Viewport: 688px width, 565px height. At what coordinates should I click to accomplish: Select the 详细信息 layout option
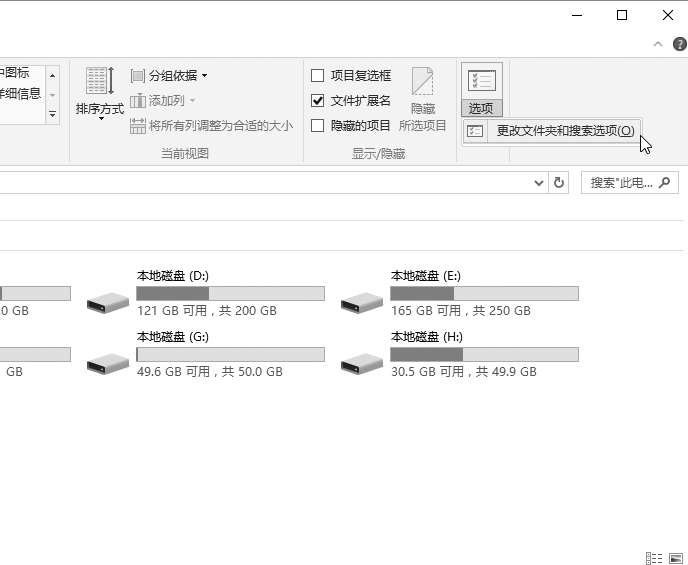coord(20,93)
